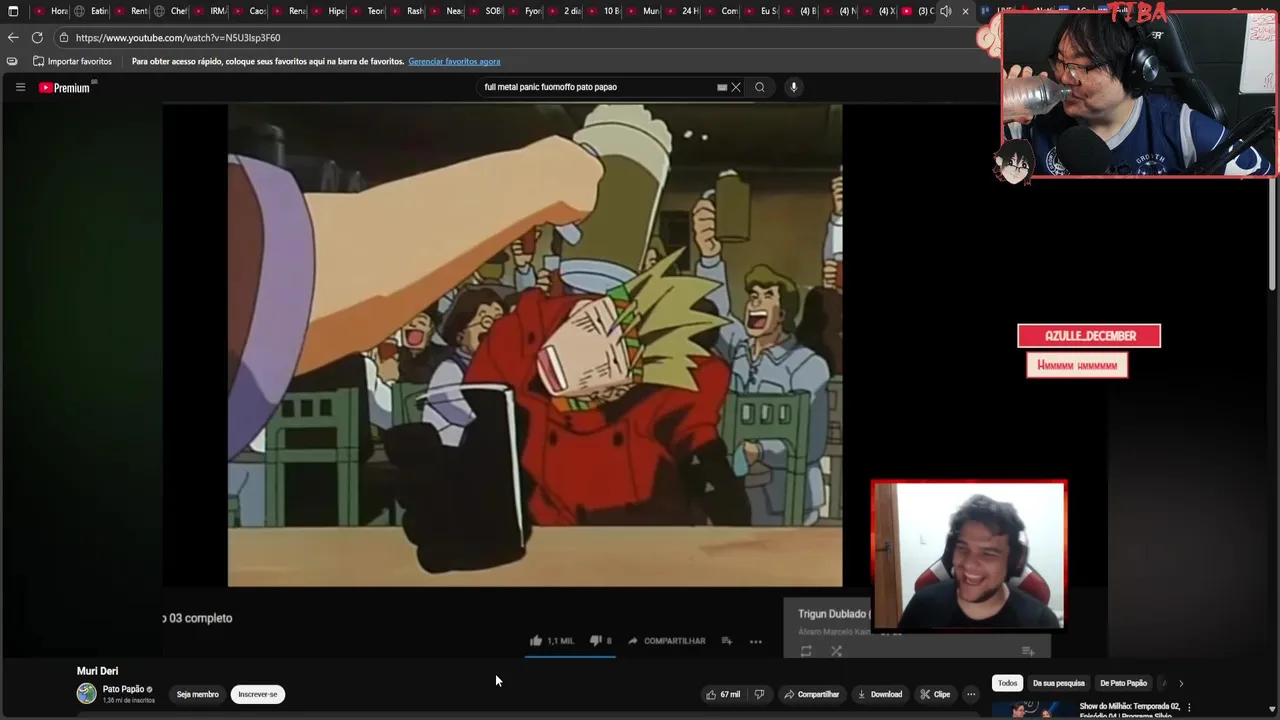Toggle the in-video playlist loop icon
1280x720 pixels.
(x=806, y=651)
